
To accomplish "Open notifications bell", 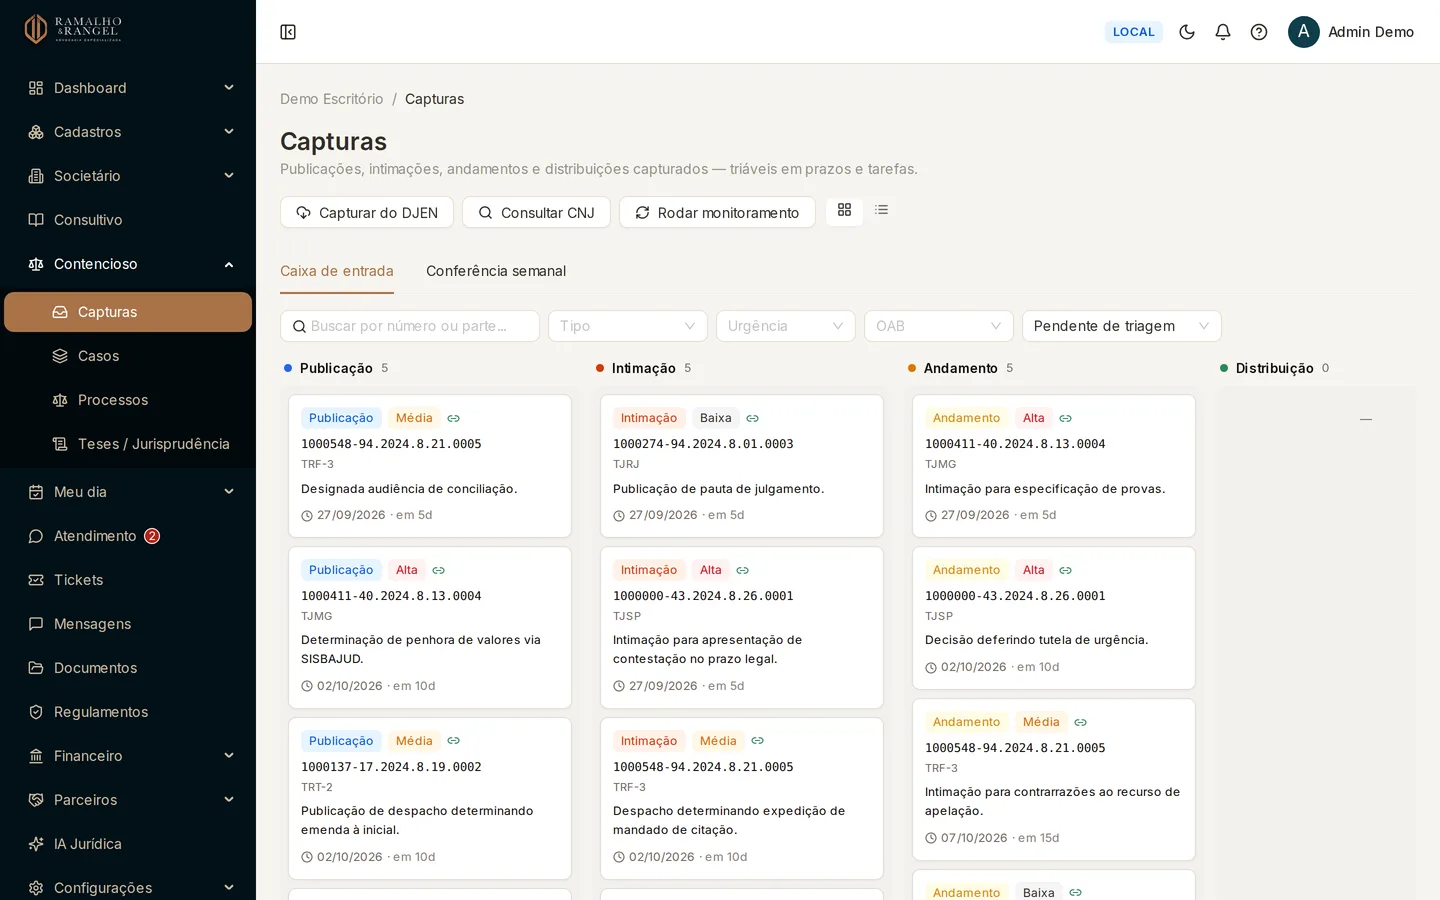I will click(1223, 32).
